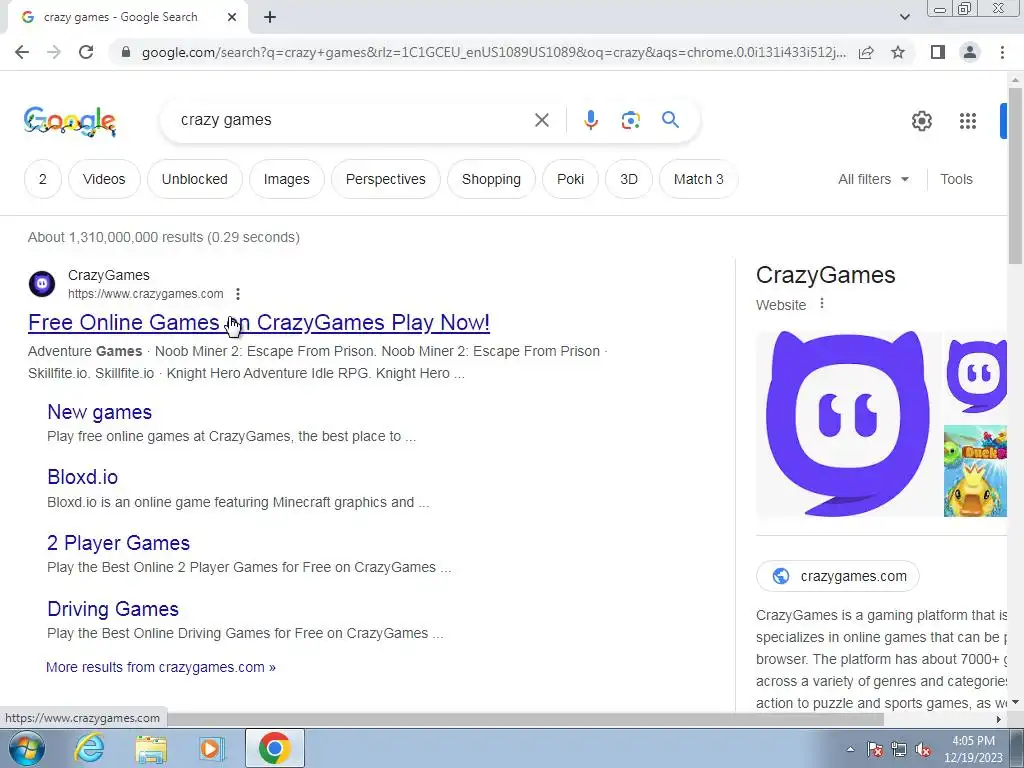
Task: Start voice search with microphone icon
Action: point(590,120)
